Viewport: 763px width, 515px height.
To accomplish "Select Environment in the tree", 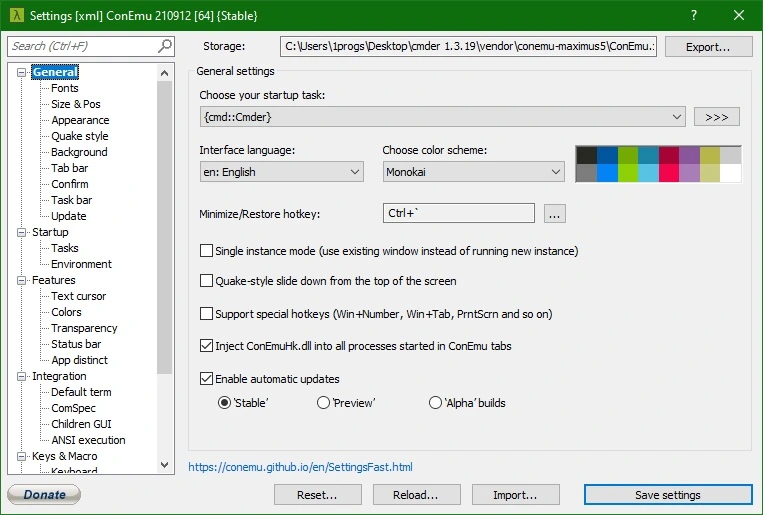I will tap(81, 264).
